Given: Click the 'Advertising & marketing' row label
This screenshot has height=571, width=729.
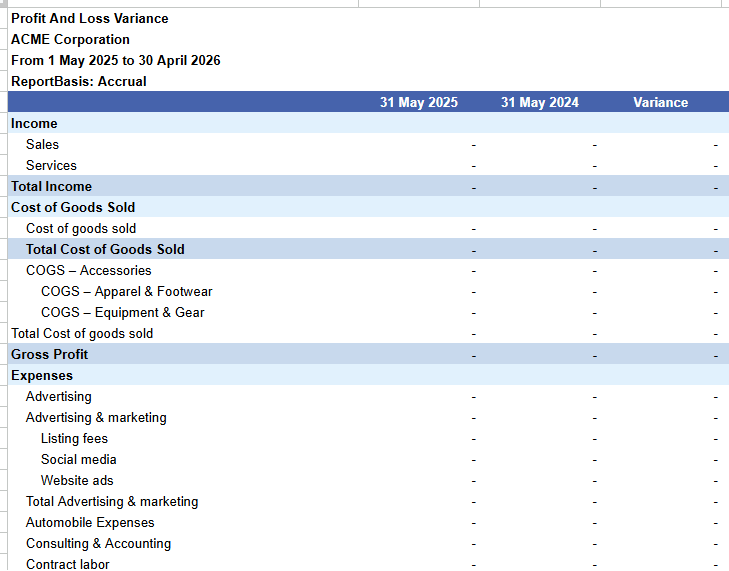Looking at the screenshot, I should 96,418.
